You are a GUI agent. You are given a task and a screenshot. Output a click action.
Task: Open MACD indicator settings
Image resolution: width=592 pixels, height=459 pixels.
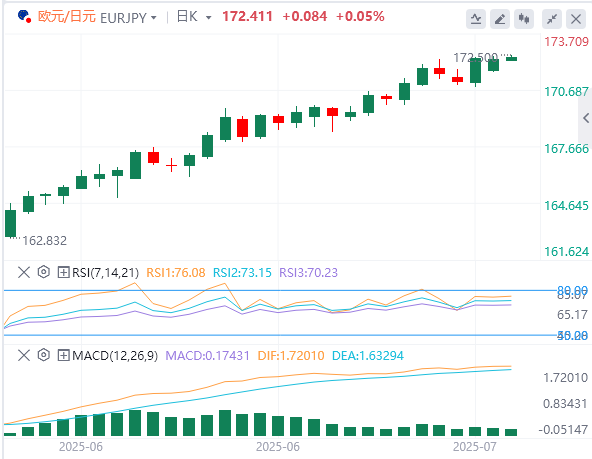pyautogui.click(x=44, y=355)
